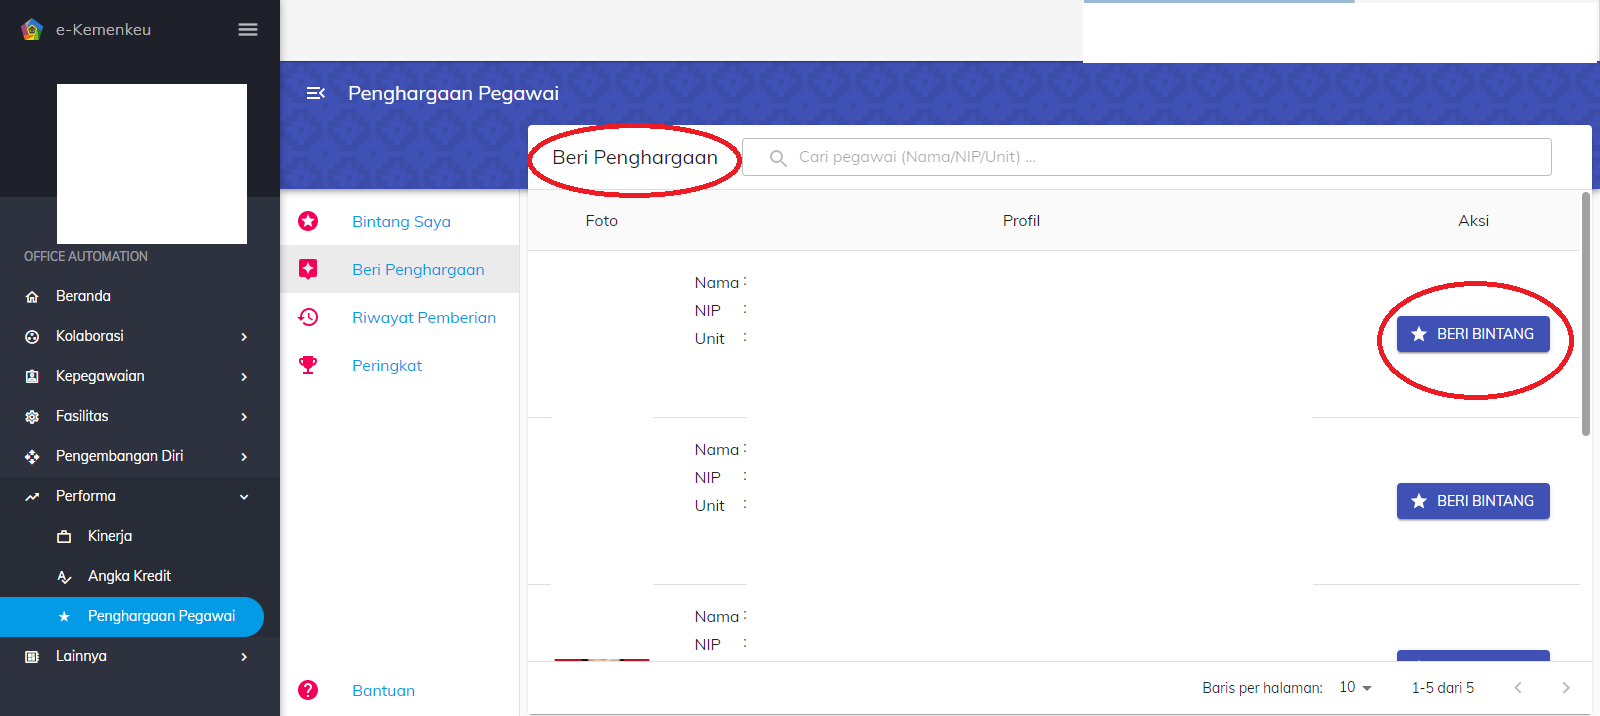Open the rows per page dropdown
The image size is (1600, 716).
pos(1355,687)
